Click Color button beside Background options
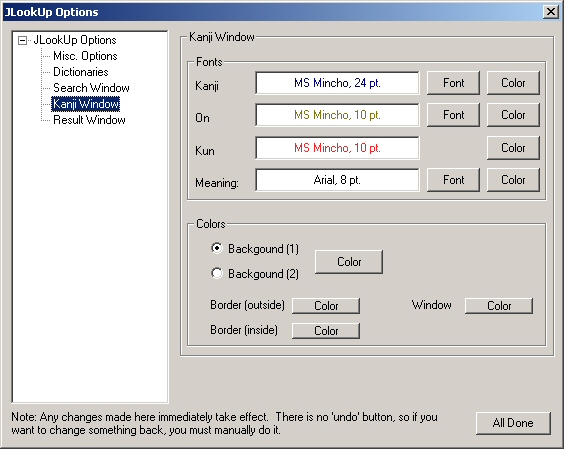This screenshot has width=564, height=449. 349,262
